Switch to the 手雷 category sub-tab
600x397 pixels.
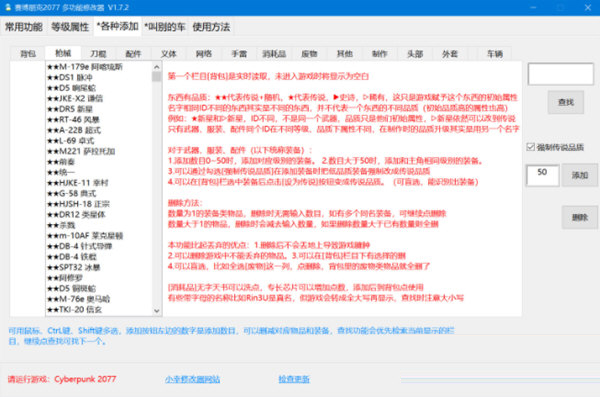pyautogui.click(x=239, y=54)
